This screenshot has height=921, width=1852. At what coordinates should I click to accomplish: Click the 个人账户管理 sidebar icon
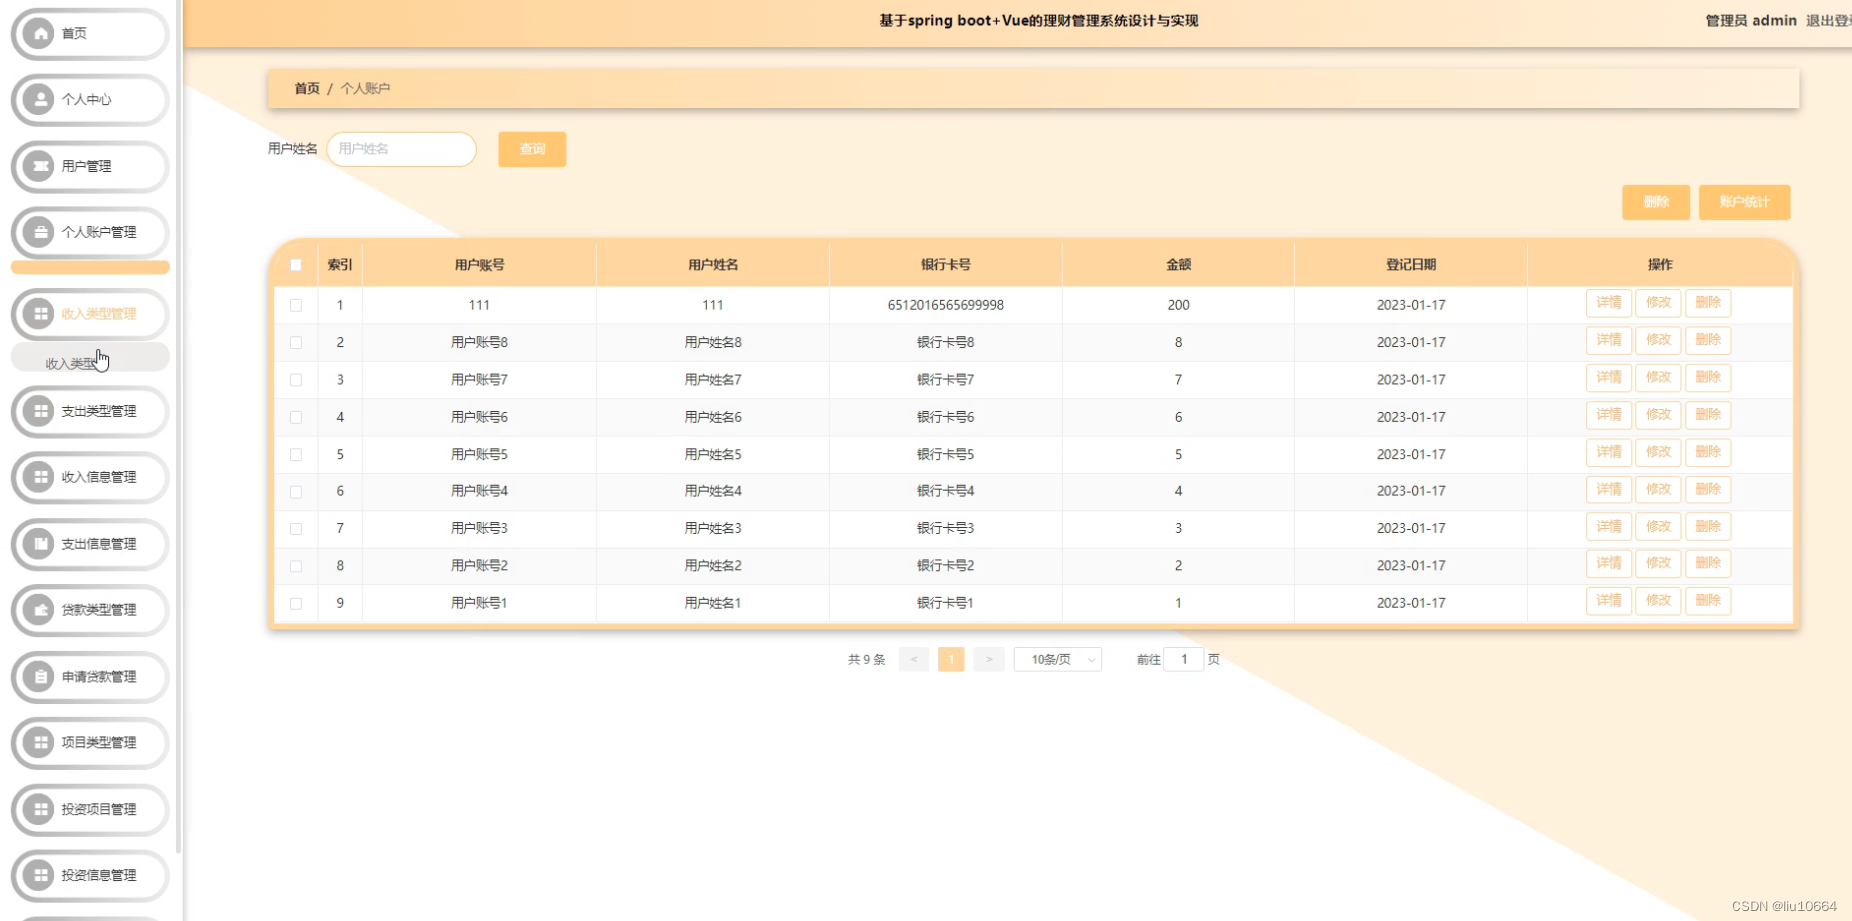[x=39, y=232]
